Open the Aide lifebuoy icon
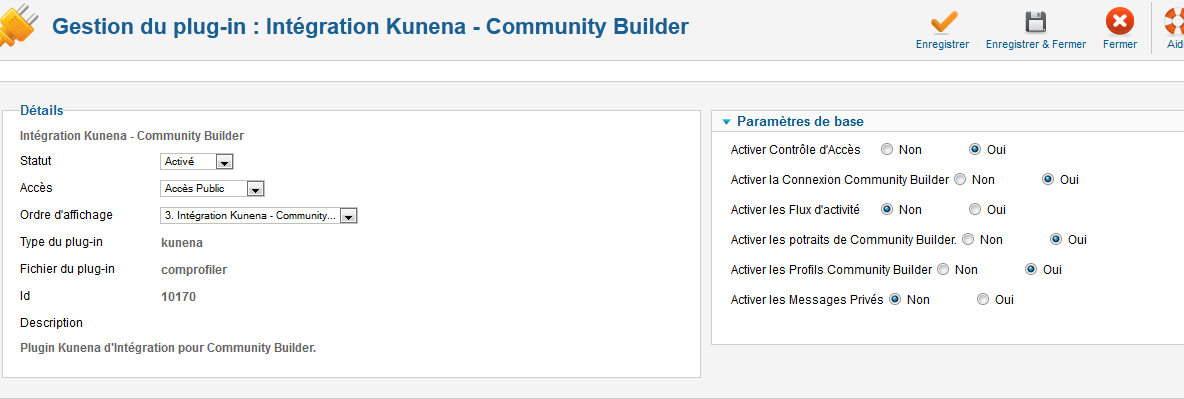The width and height of the screenshot is (1184, 399). pyautogui.click(x=1175, y=21)
